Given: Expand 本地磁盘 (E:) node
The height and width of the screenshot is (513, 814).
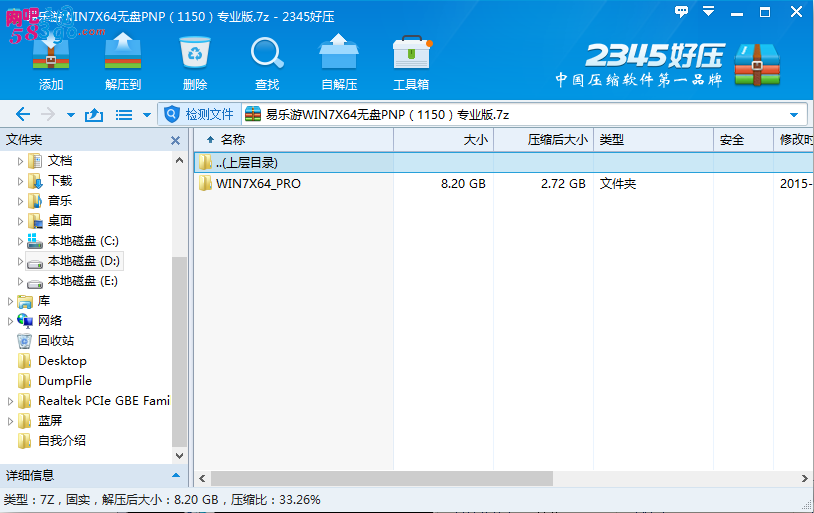Looking at the screenshot, I should pos(20,281).
